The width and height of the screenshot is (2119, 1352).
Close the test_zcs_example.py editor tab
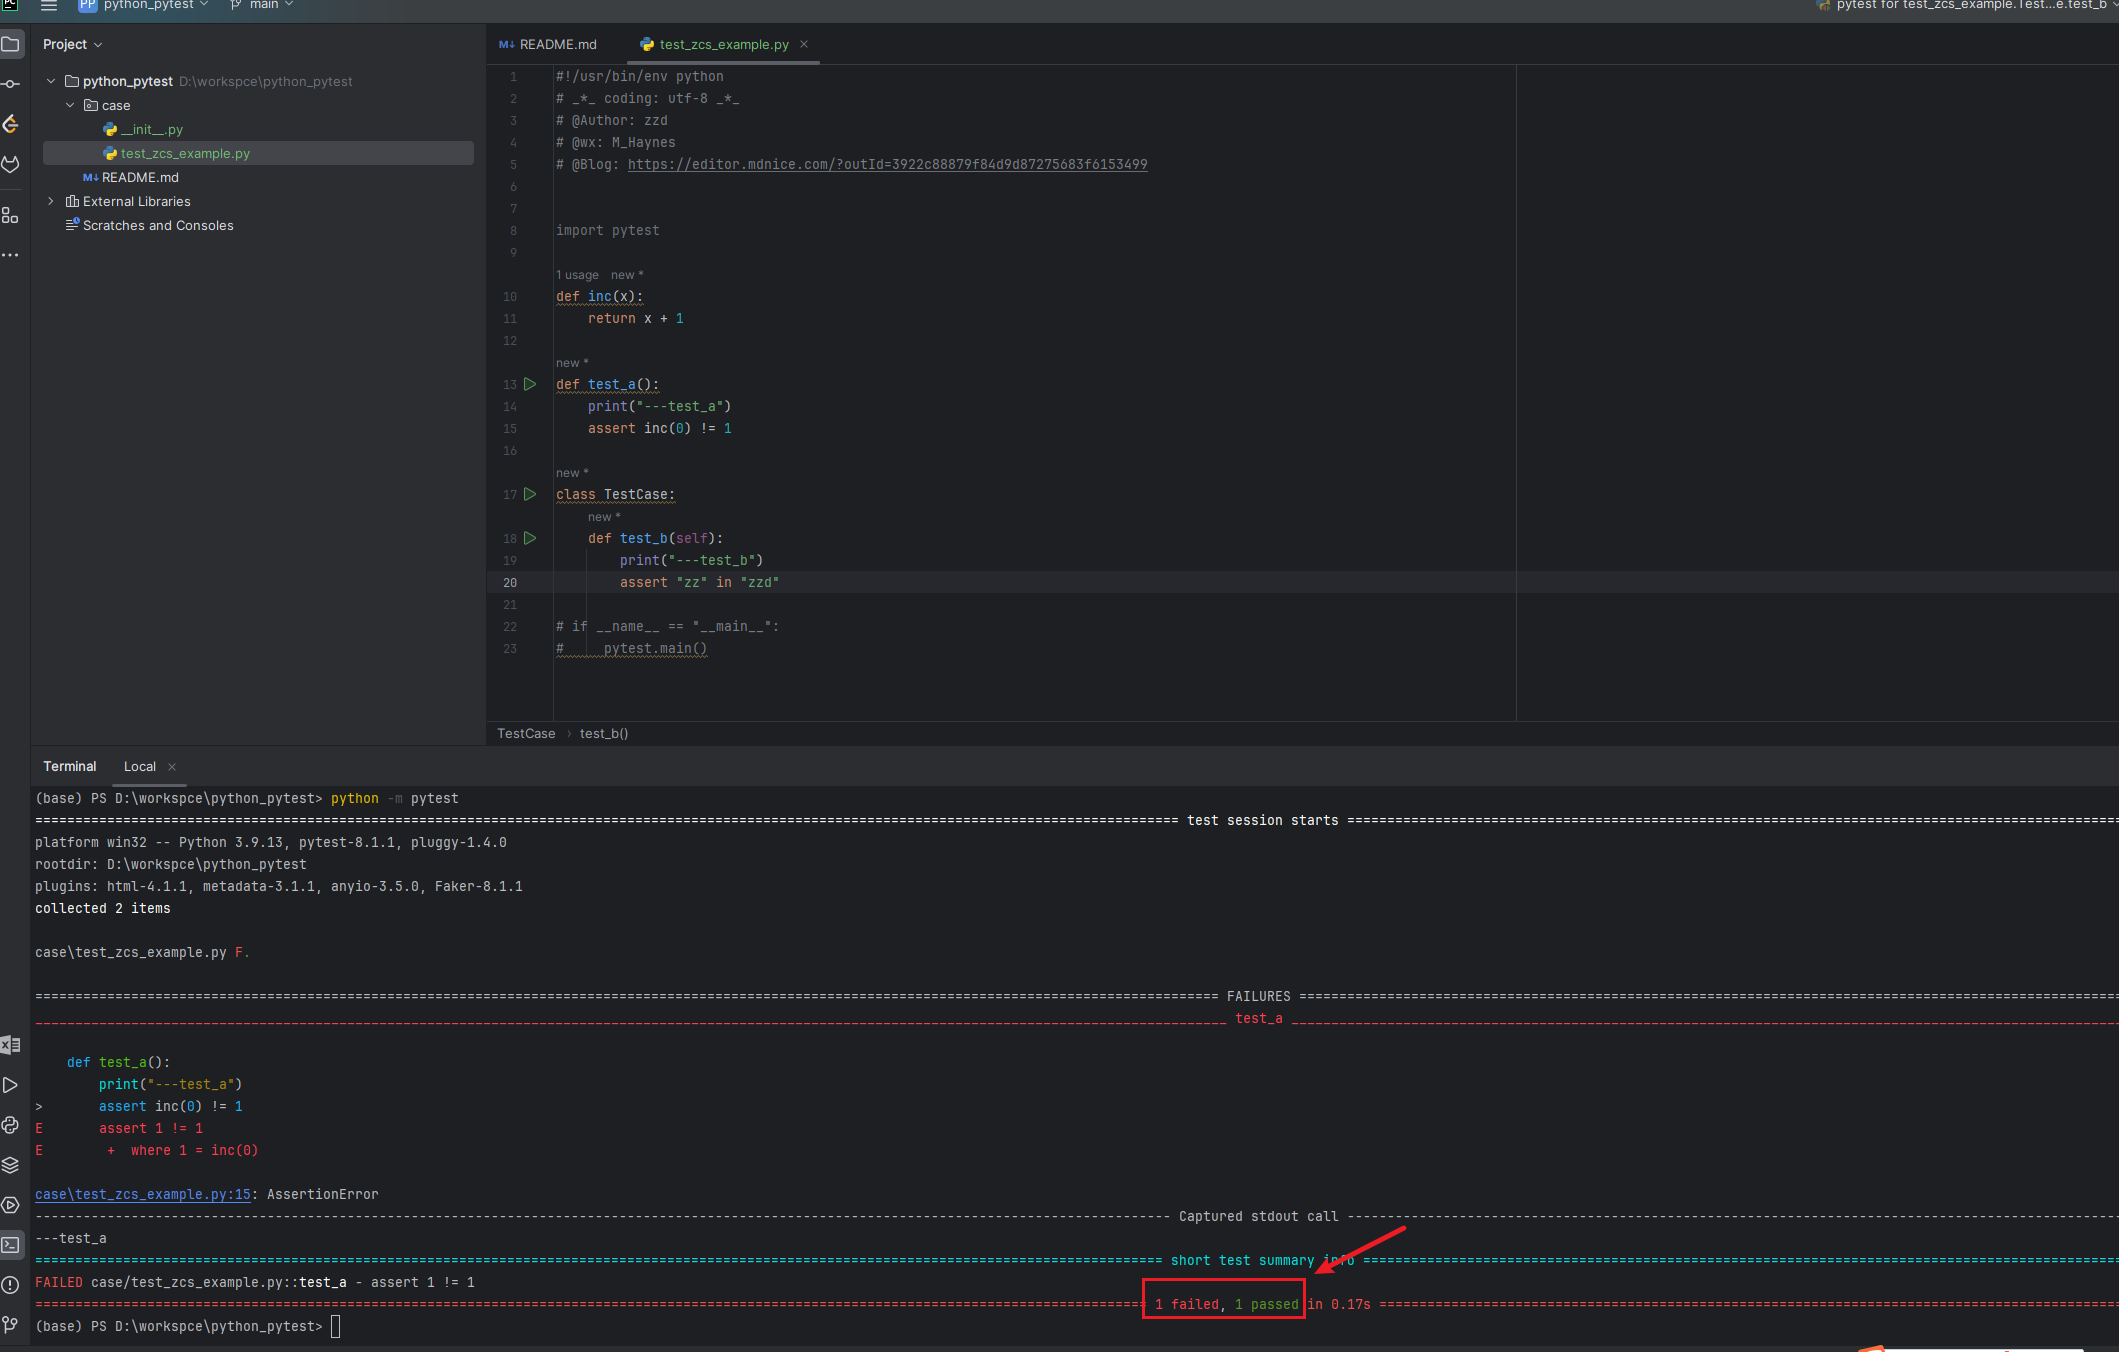[x=804, y=44]
